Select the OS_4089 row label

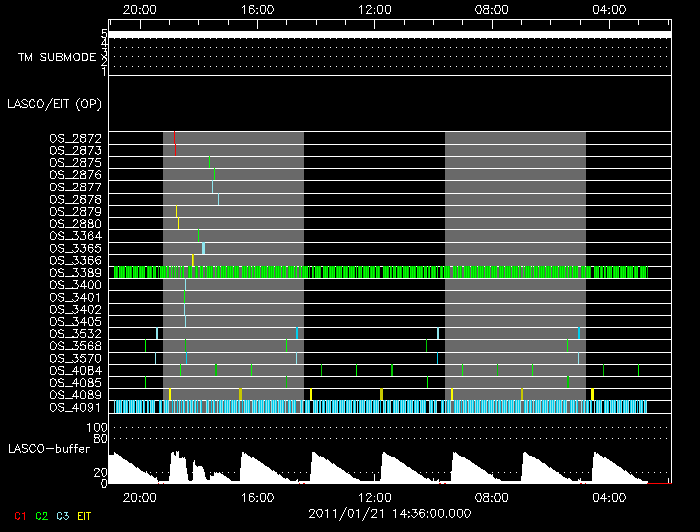pos(75,395)
